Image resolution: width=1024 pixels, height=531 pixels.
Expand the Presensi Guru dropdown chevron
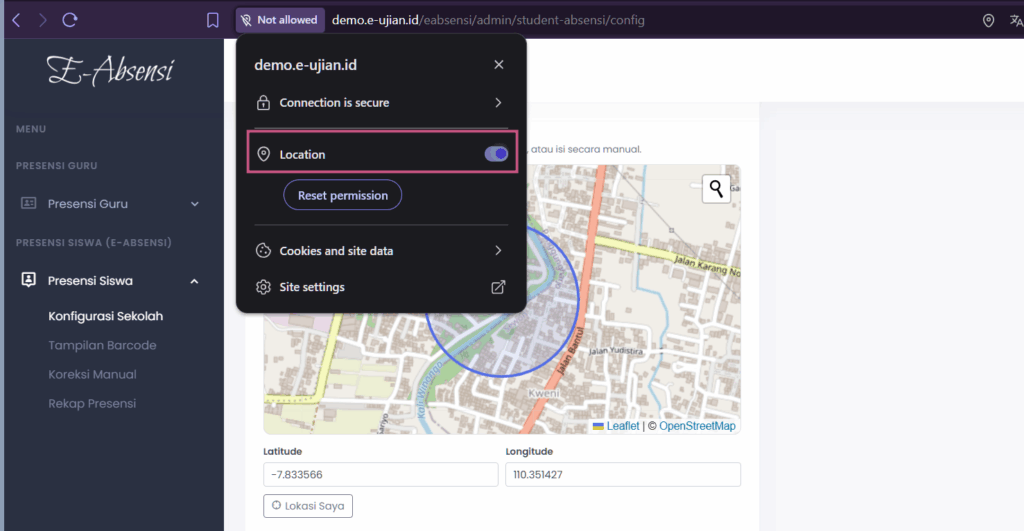tap(195, 204)
